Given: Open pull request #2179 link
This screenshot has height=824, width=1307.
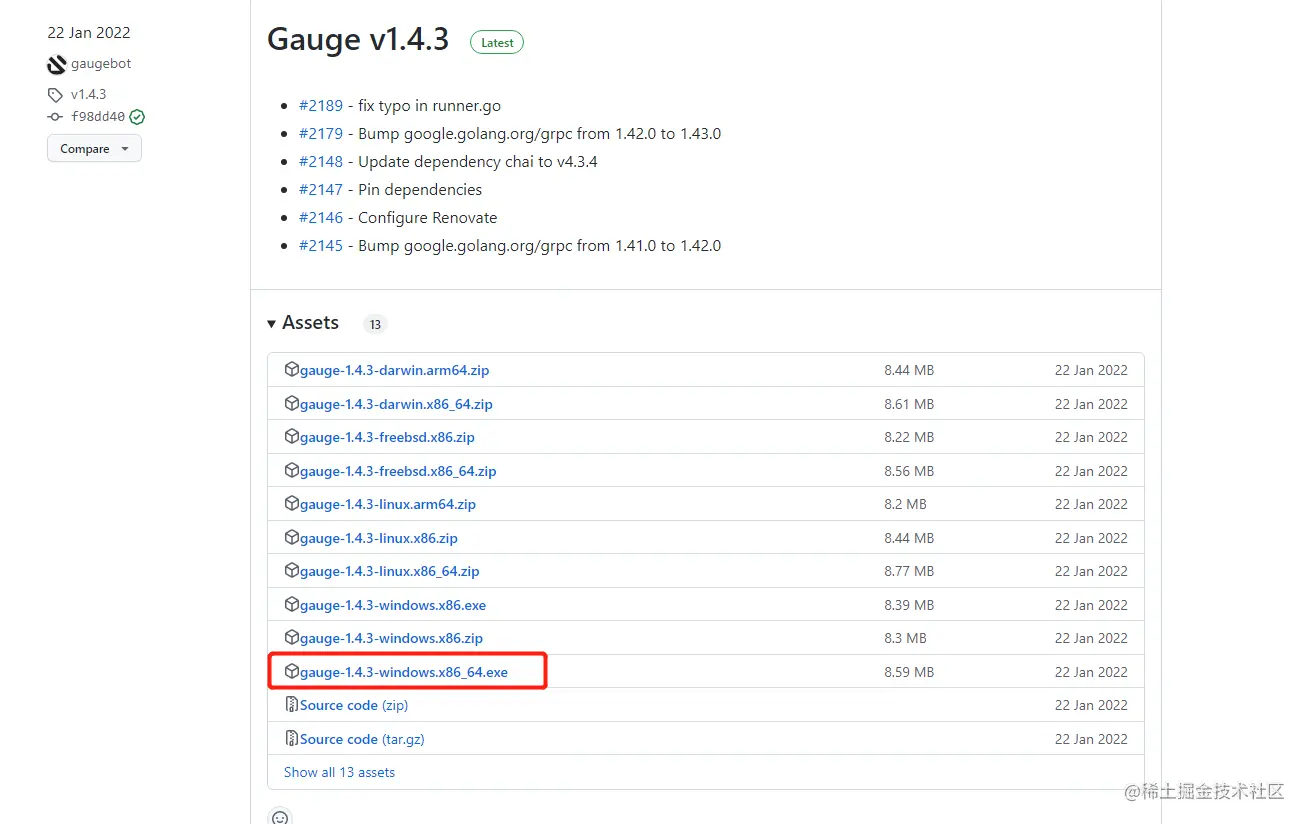Looking at the screenshot, I should [321, 133].
